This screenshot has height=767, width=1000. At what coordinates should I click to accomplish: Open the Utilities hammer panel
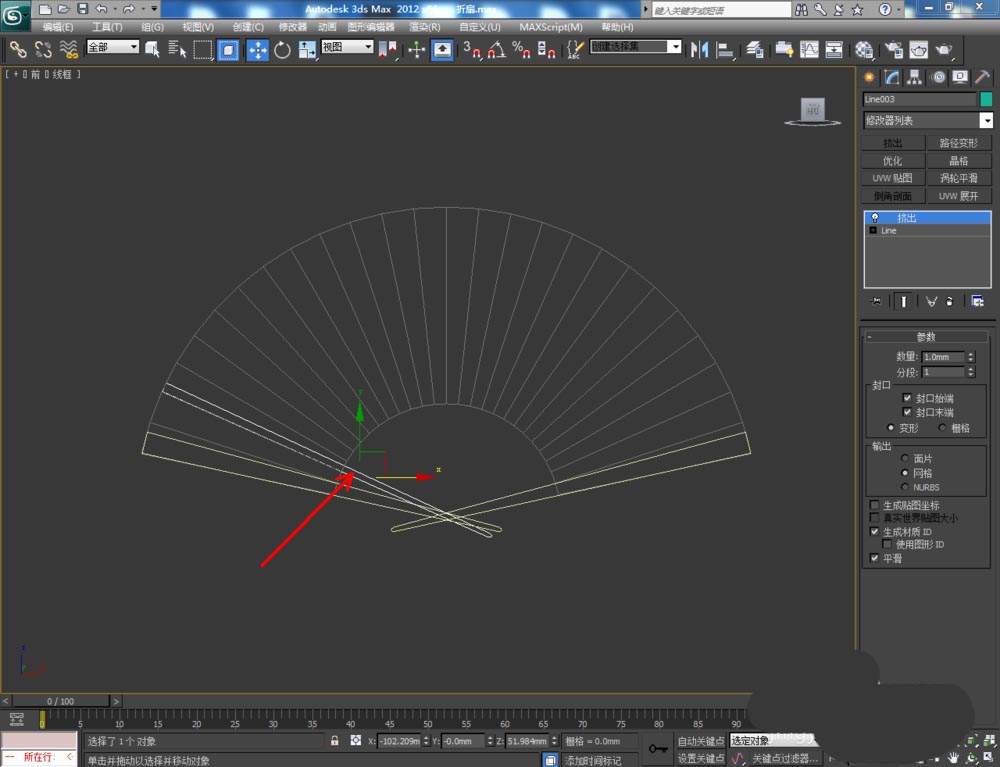(982, 78)
